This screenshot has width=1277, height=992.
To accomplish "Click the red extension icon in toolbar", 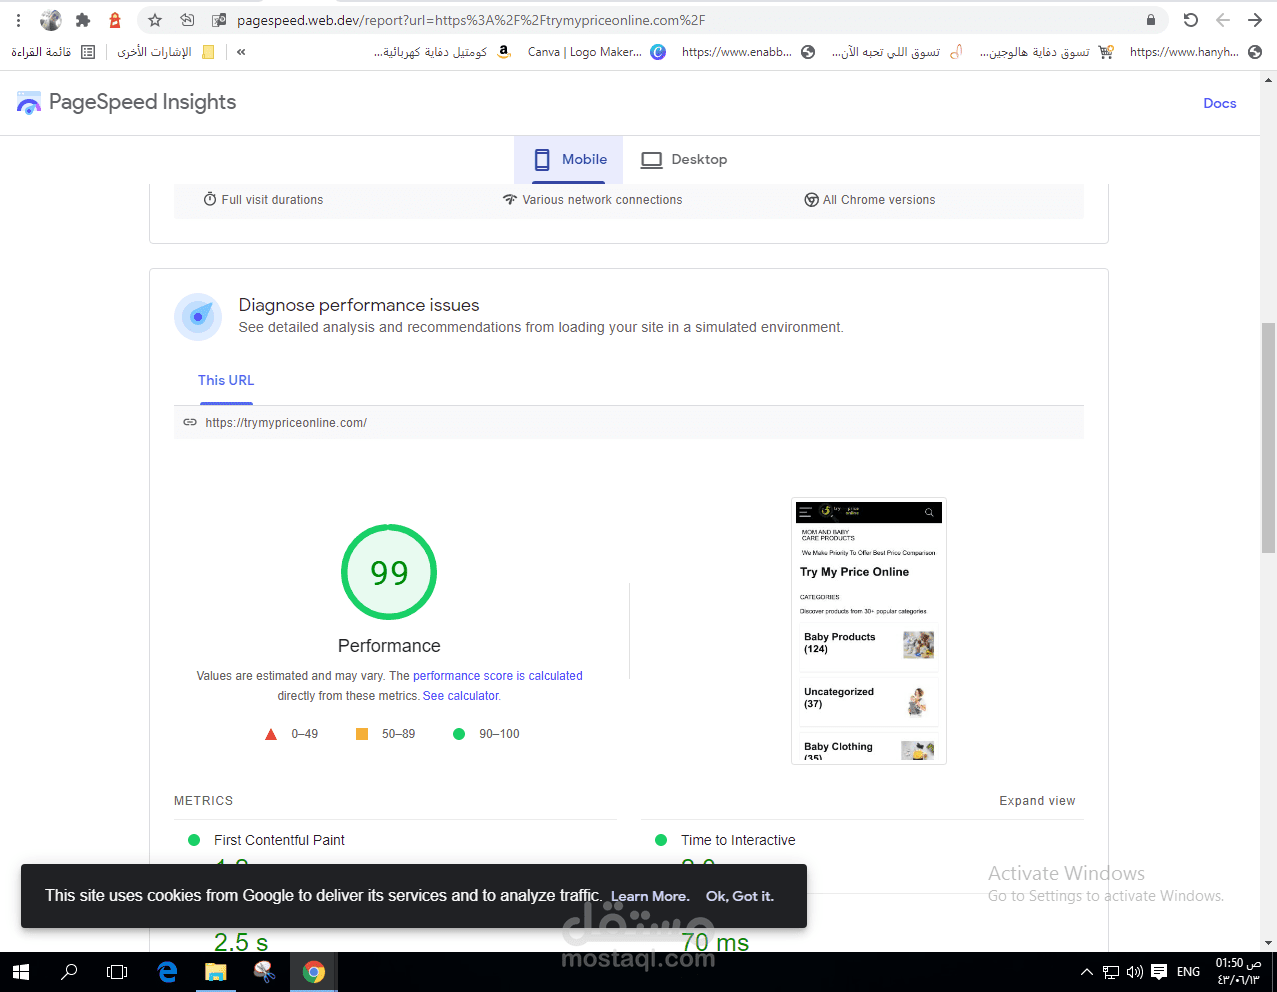I will click(115, 20).
